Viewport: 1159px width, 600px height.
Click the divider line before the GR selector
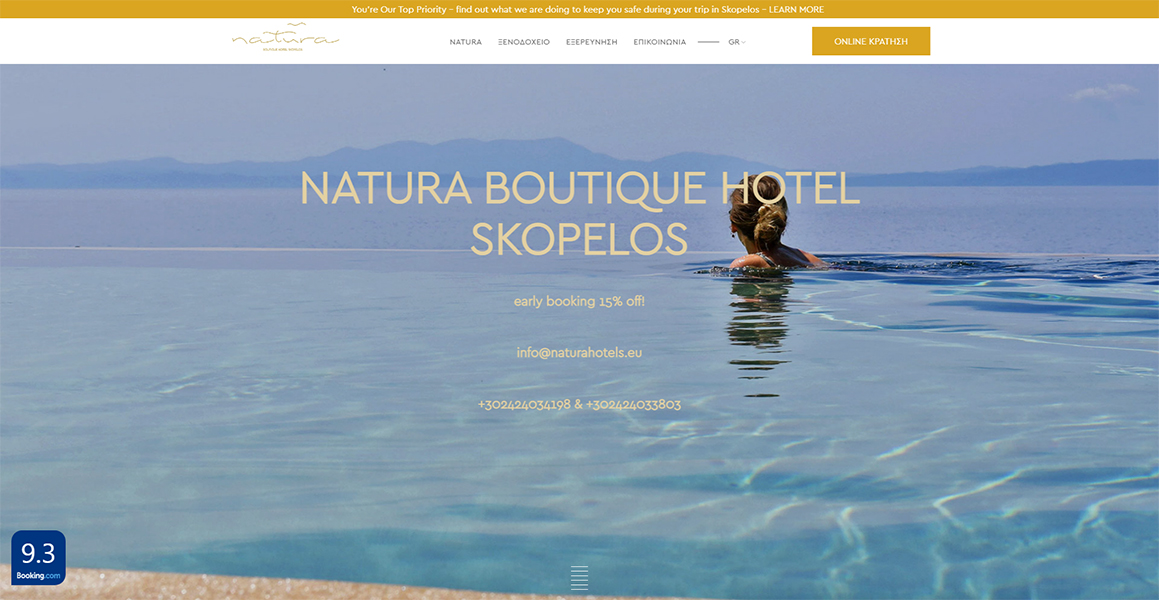click(x=708, y=42)
